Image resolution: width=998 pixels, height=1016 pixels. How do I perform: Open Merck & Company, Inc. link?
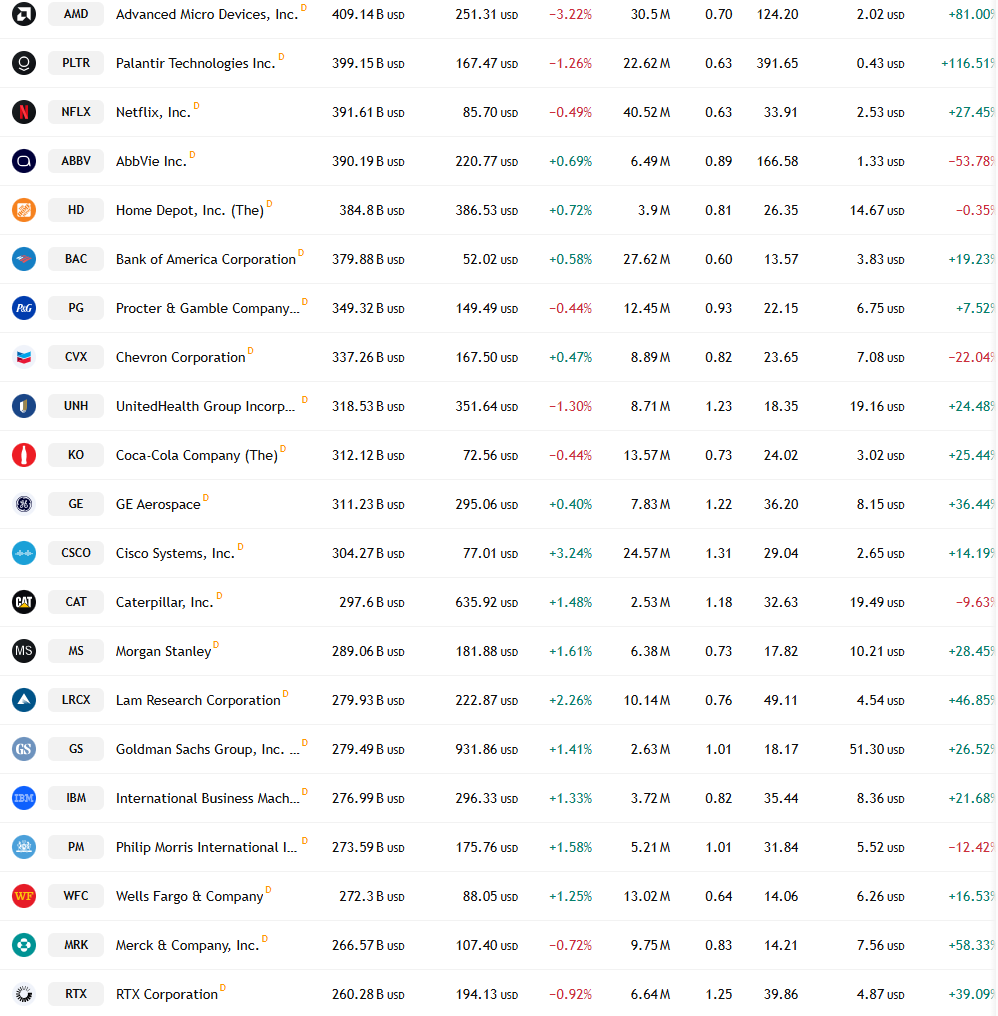click(187, 945)
